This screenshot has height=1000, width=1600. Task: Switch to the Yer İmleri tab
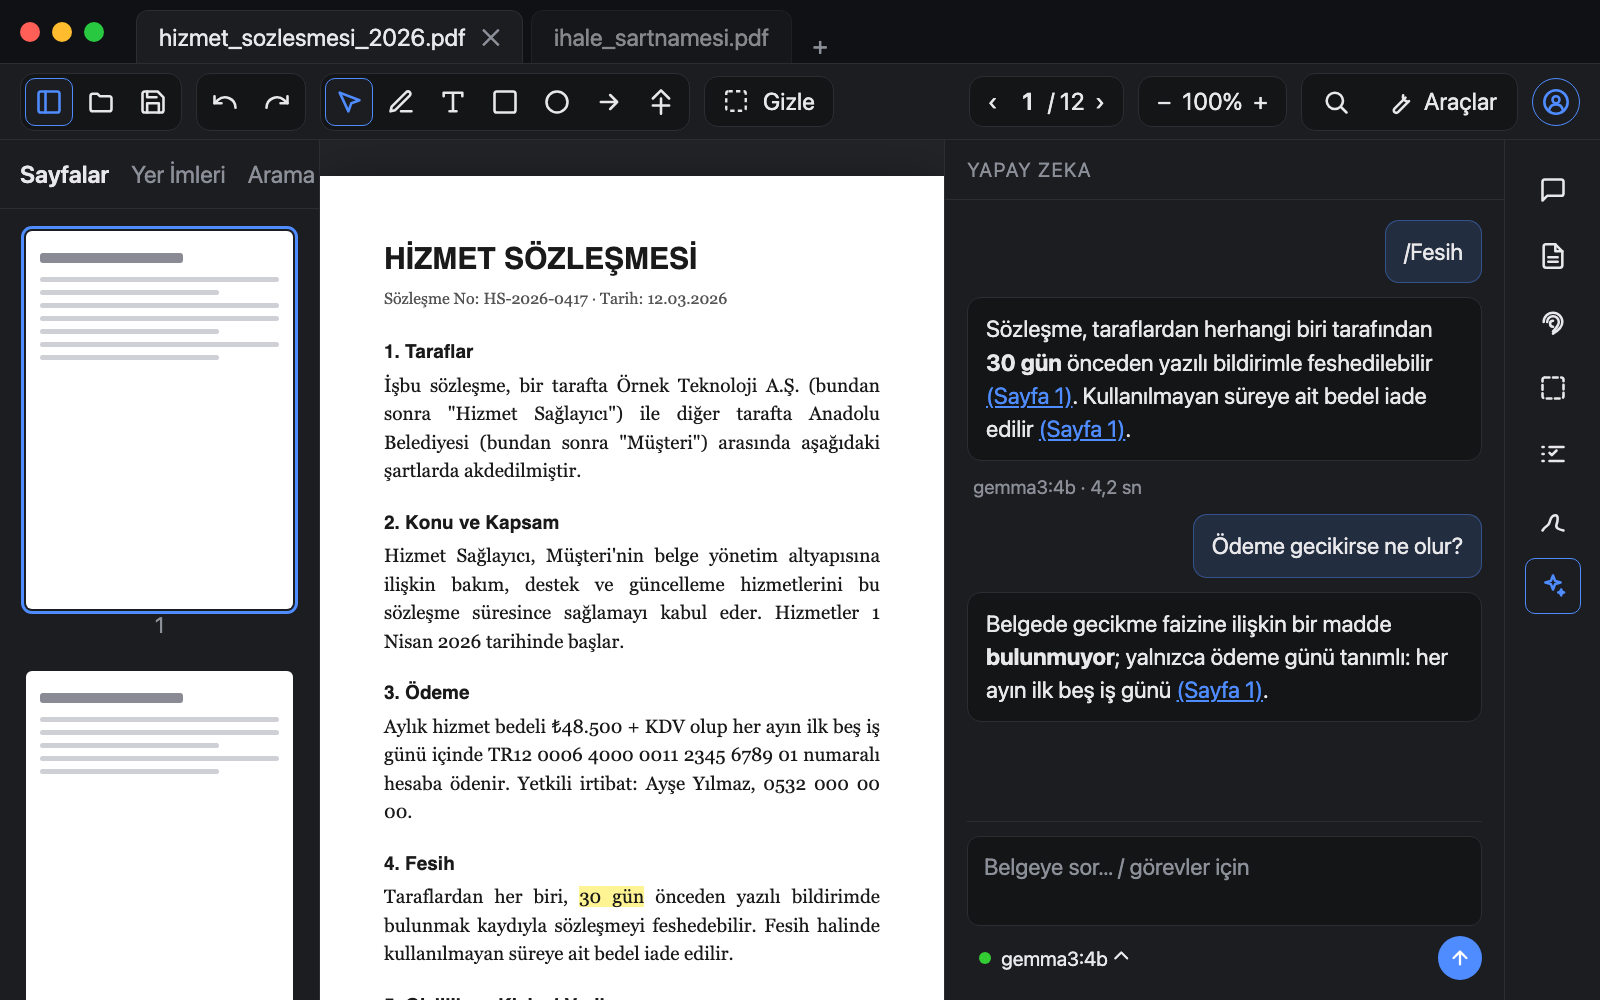(178, 175)
